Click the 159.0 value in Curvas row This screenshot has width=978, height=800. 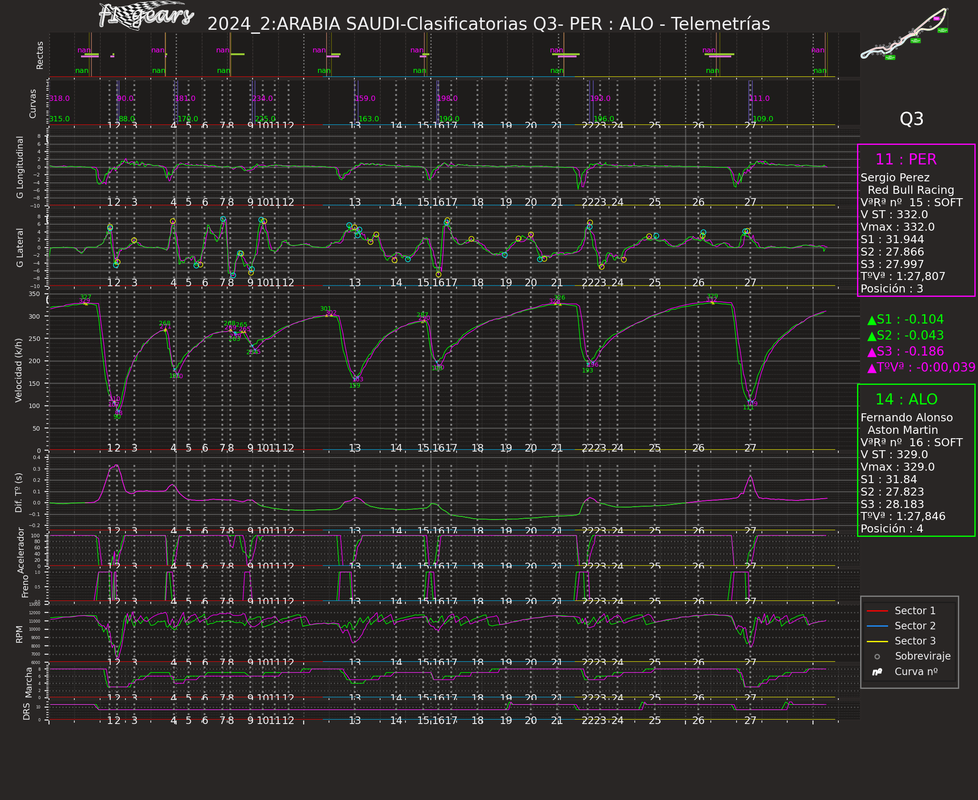click(x=365, y=99)
